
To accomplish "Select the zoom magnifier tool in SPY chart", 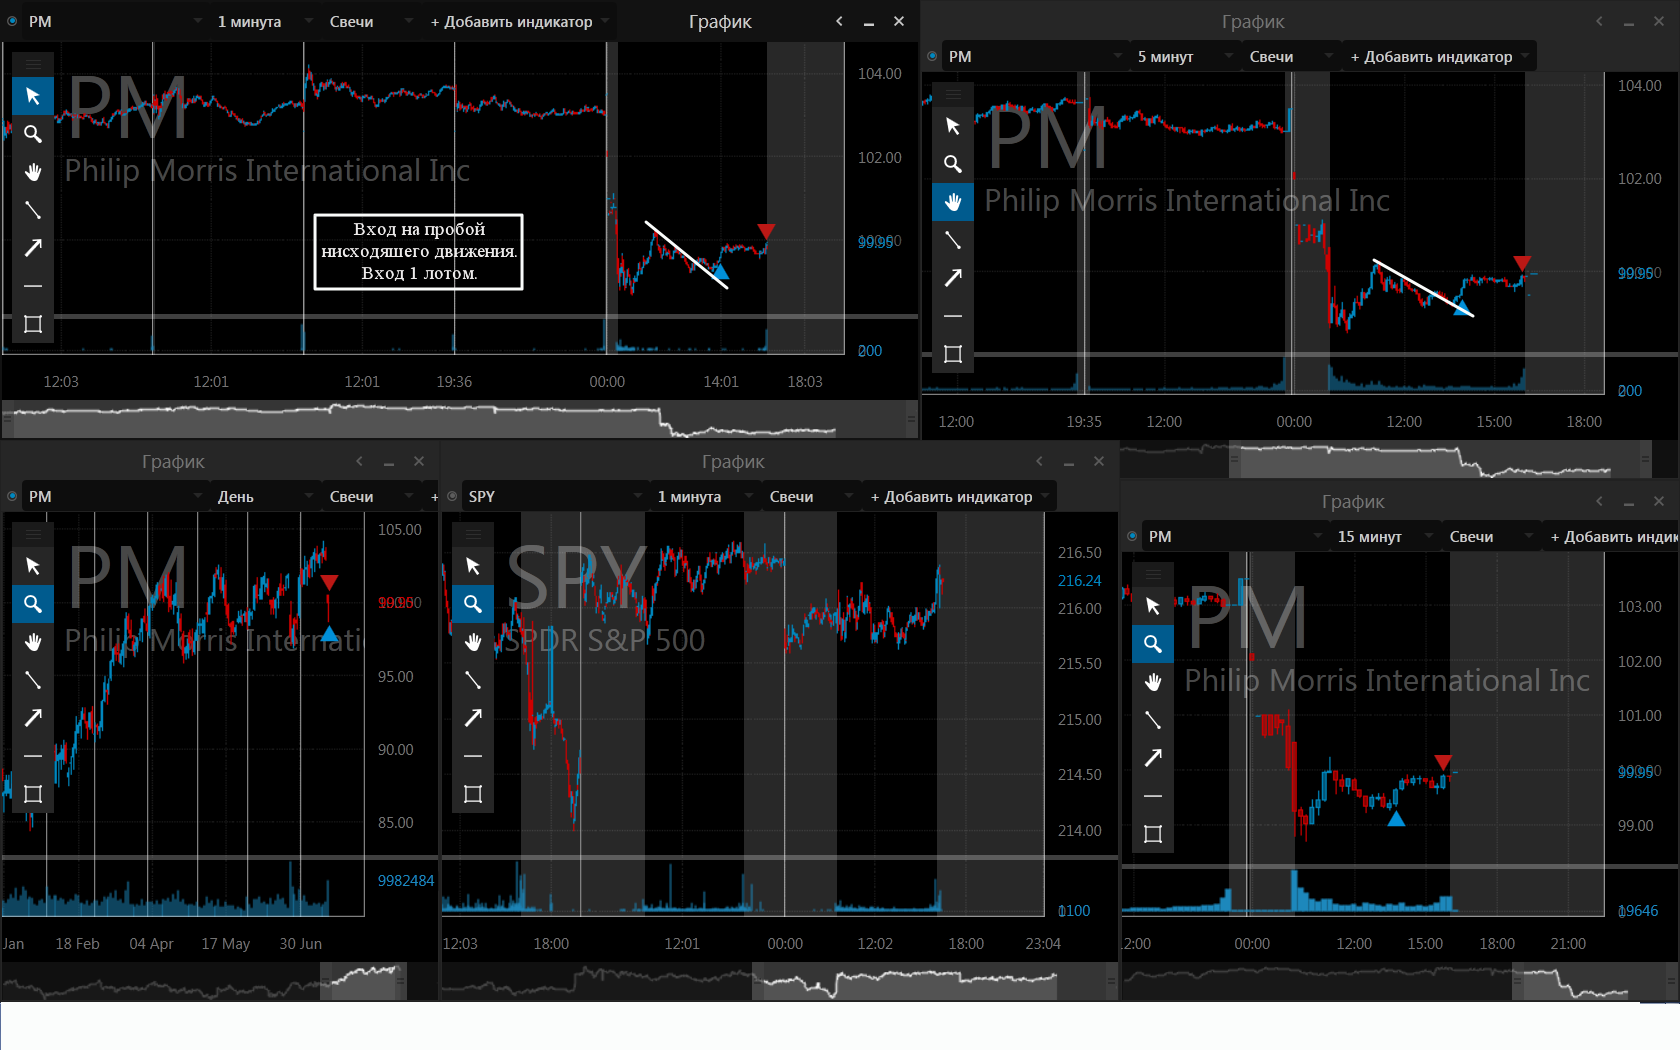I will [x=473, y=604].
